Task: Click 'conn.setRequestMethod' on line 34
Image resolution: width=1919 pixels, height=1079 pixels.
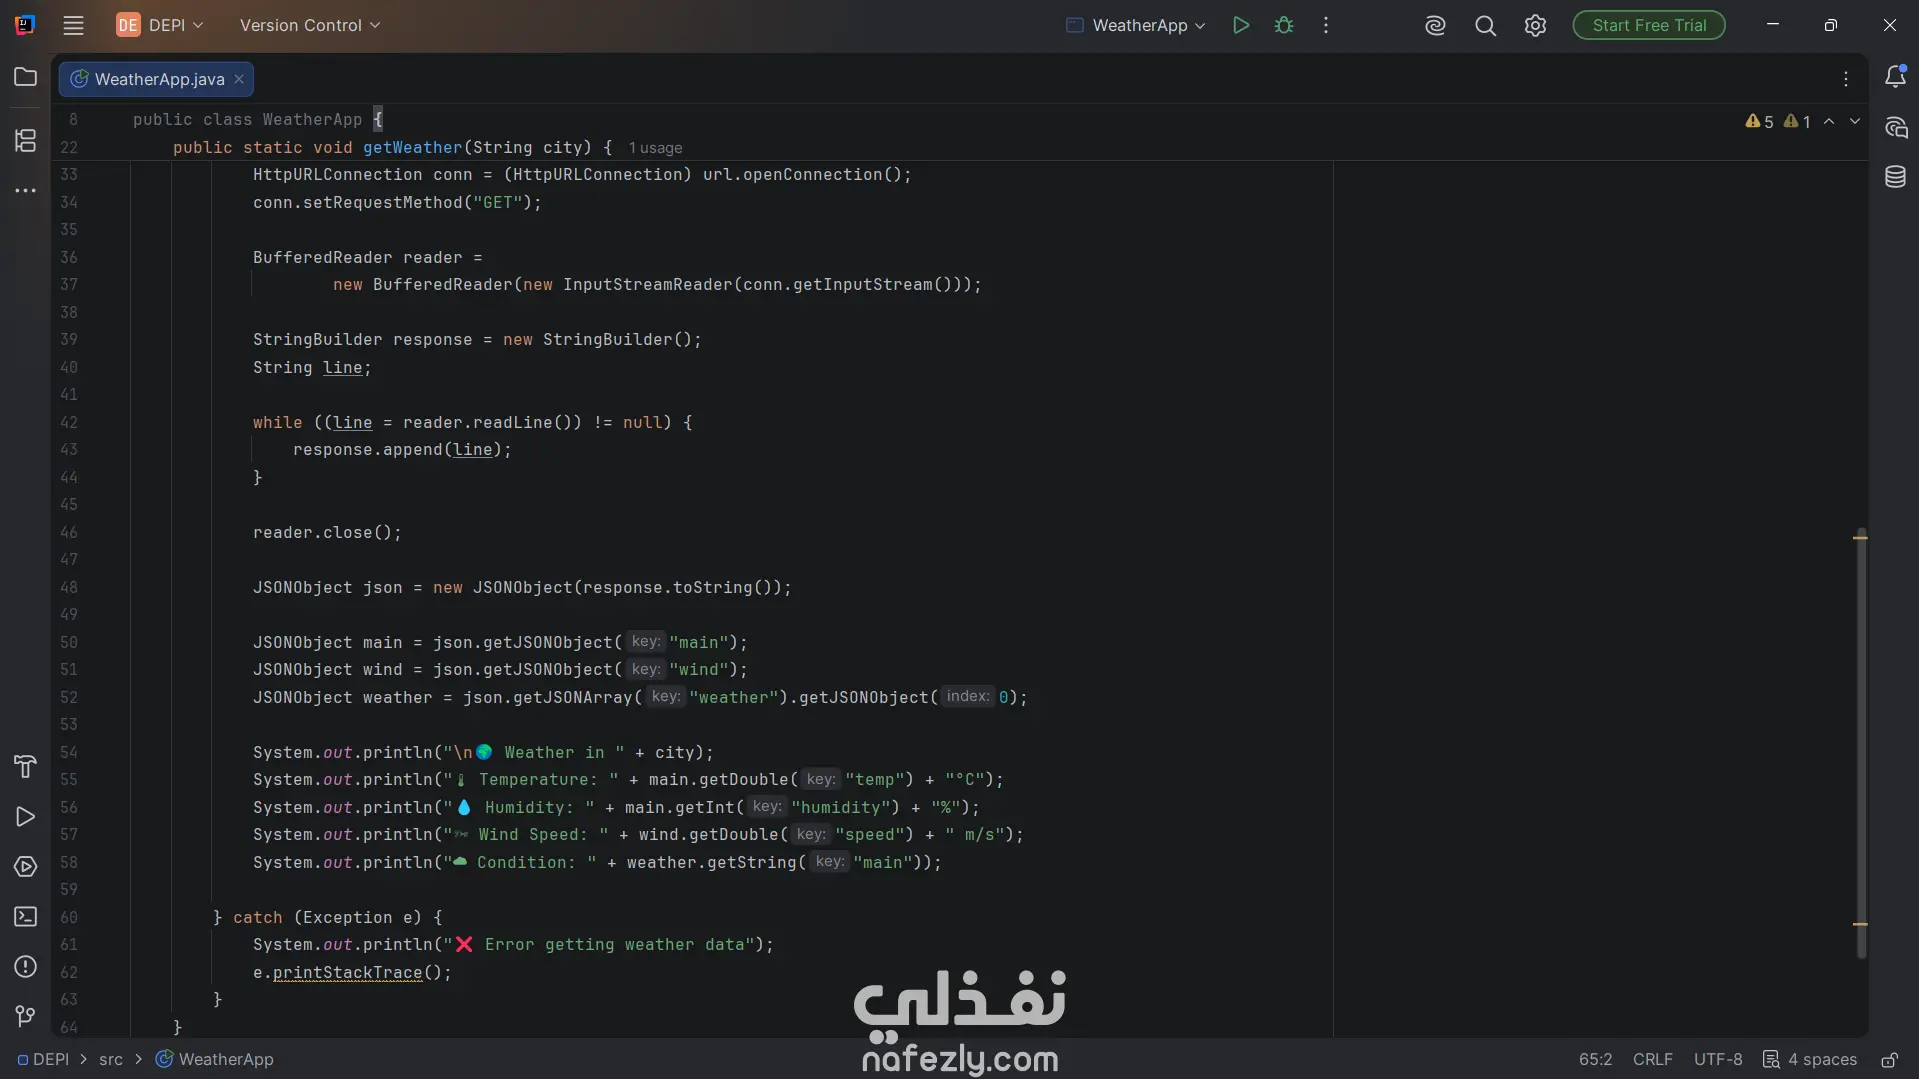Action: [357, 203]
